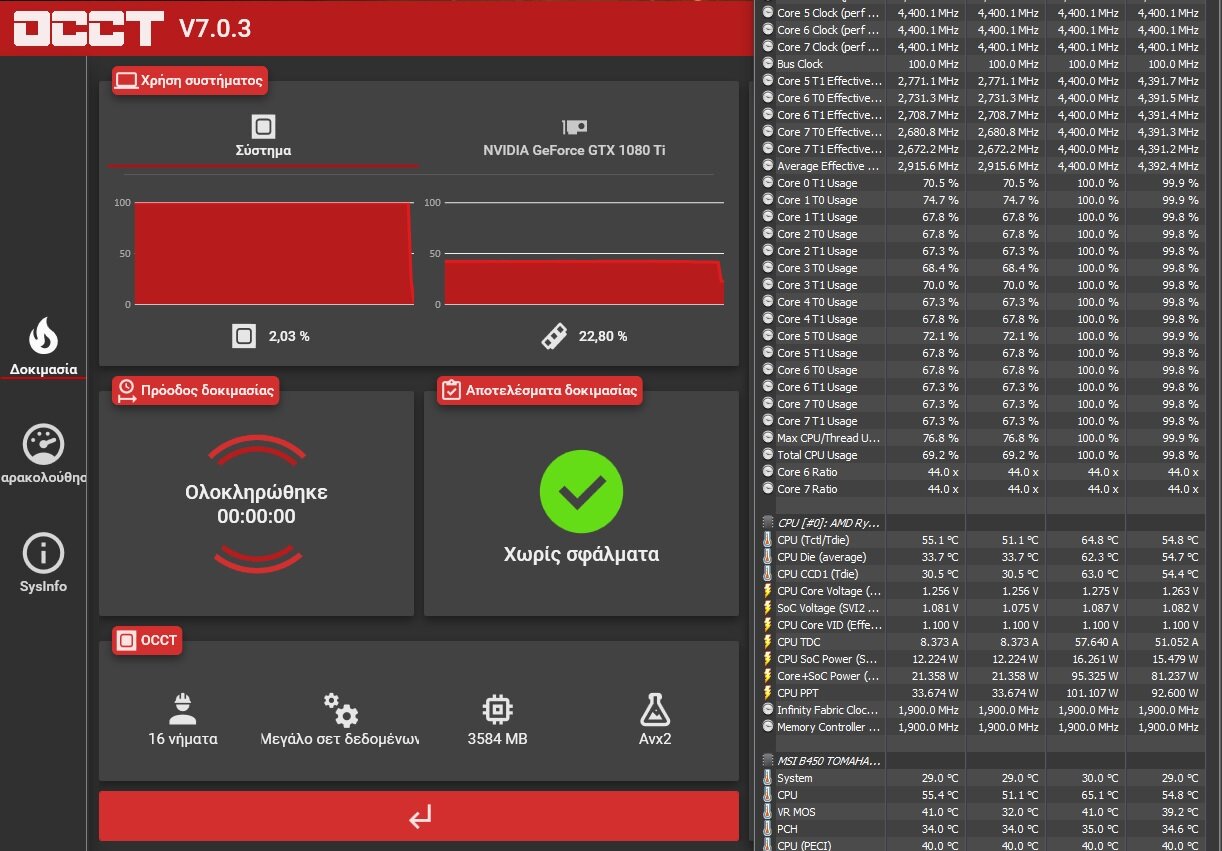Click the thermometer icon beside VR MOS

(x=767, y=812)
